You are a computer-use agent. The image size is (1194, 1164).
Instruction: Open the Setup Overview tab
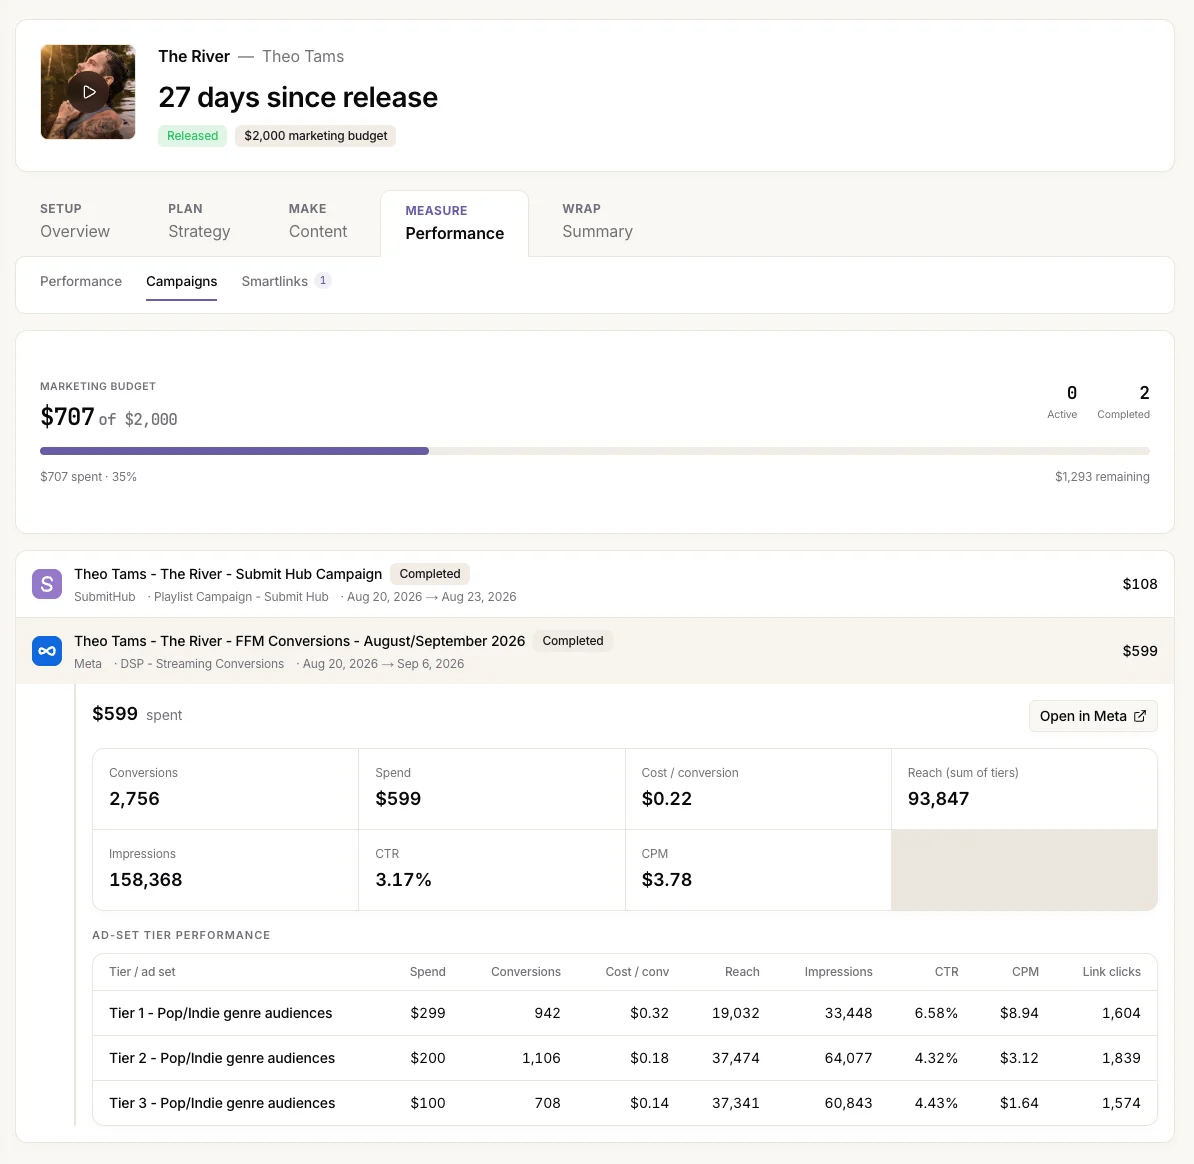point(75,222)
